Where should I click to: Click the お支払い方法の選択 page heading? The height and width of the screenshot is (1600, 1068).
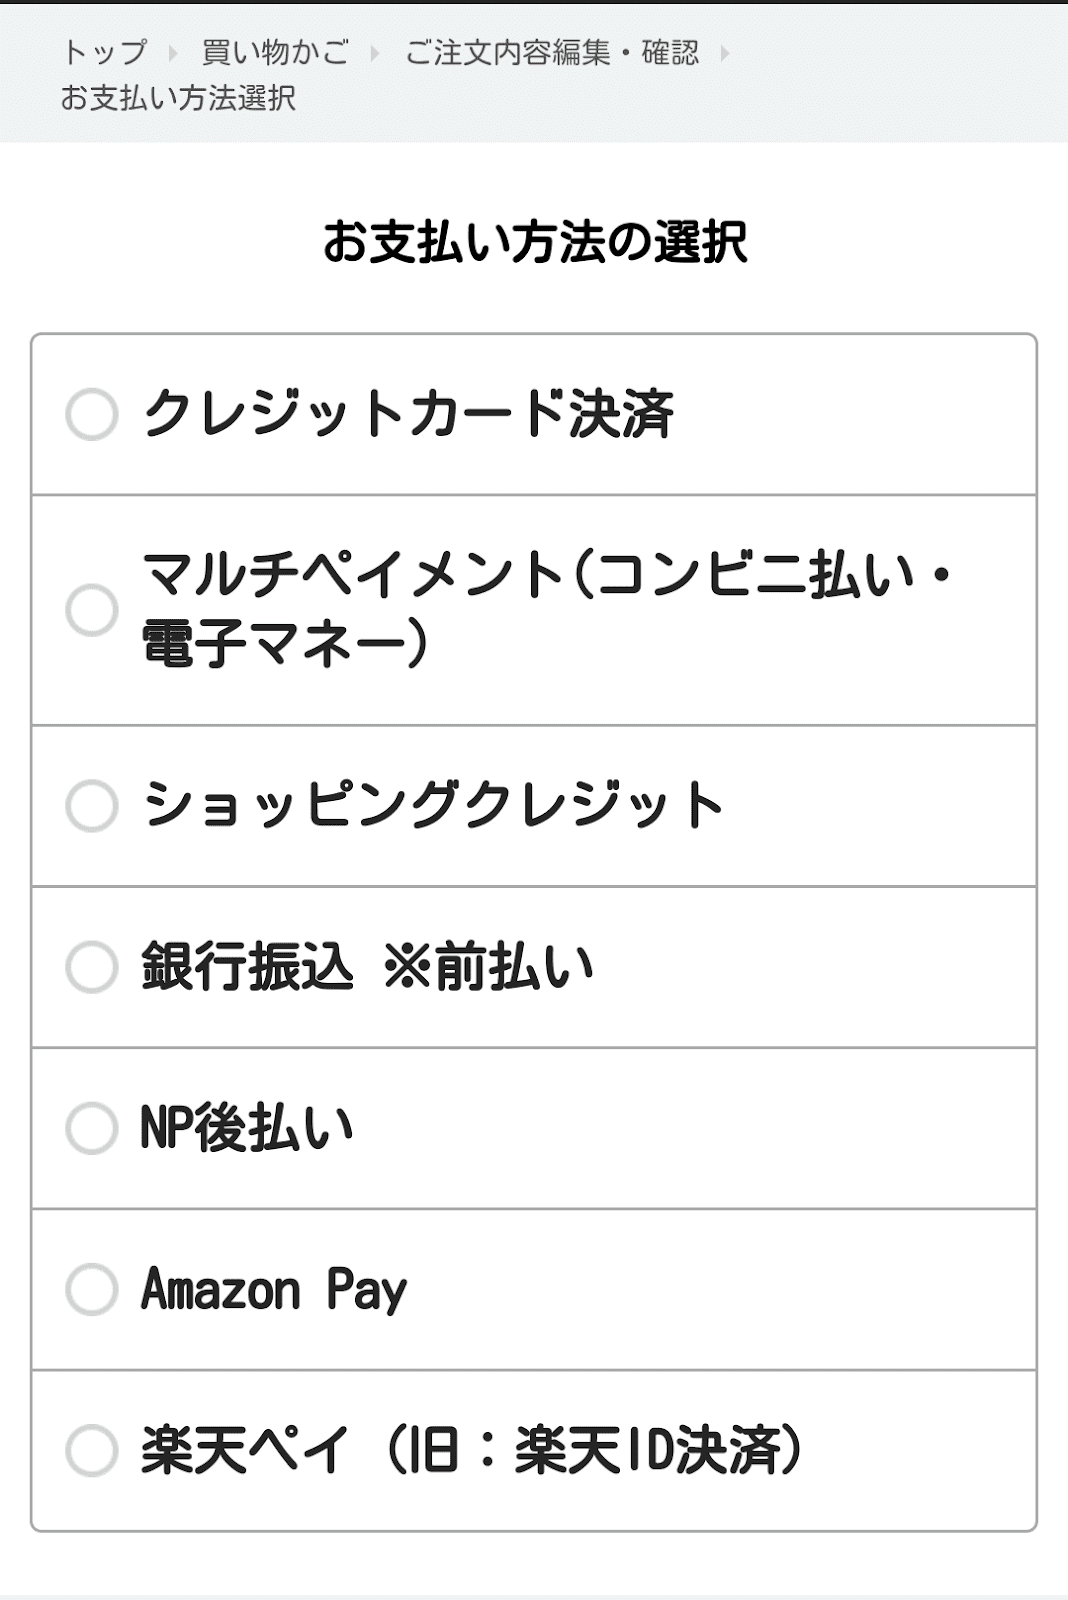535,242
